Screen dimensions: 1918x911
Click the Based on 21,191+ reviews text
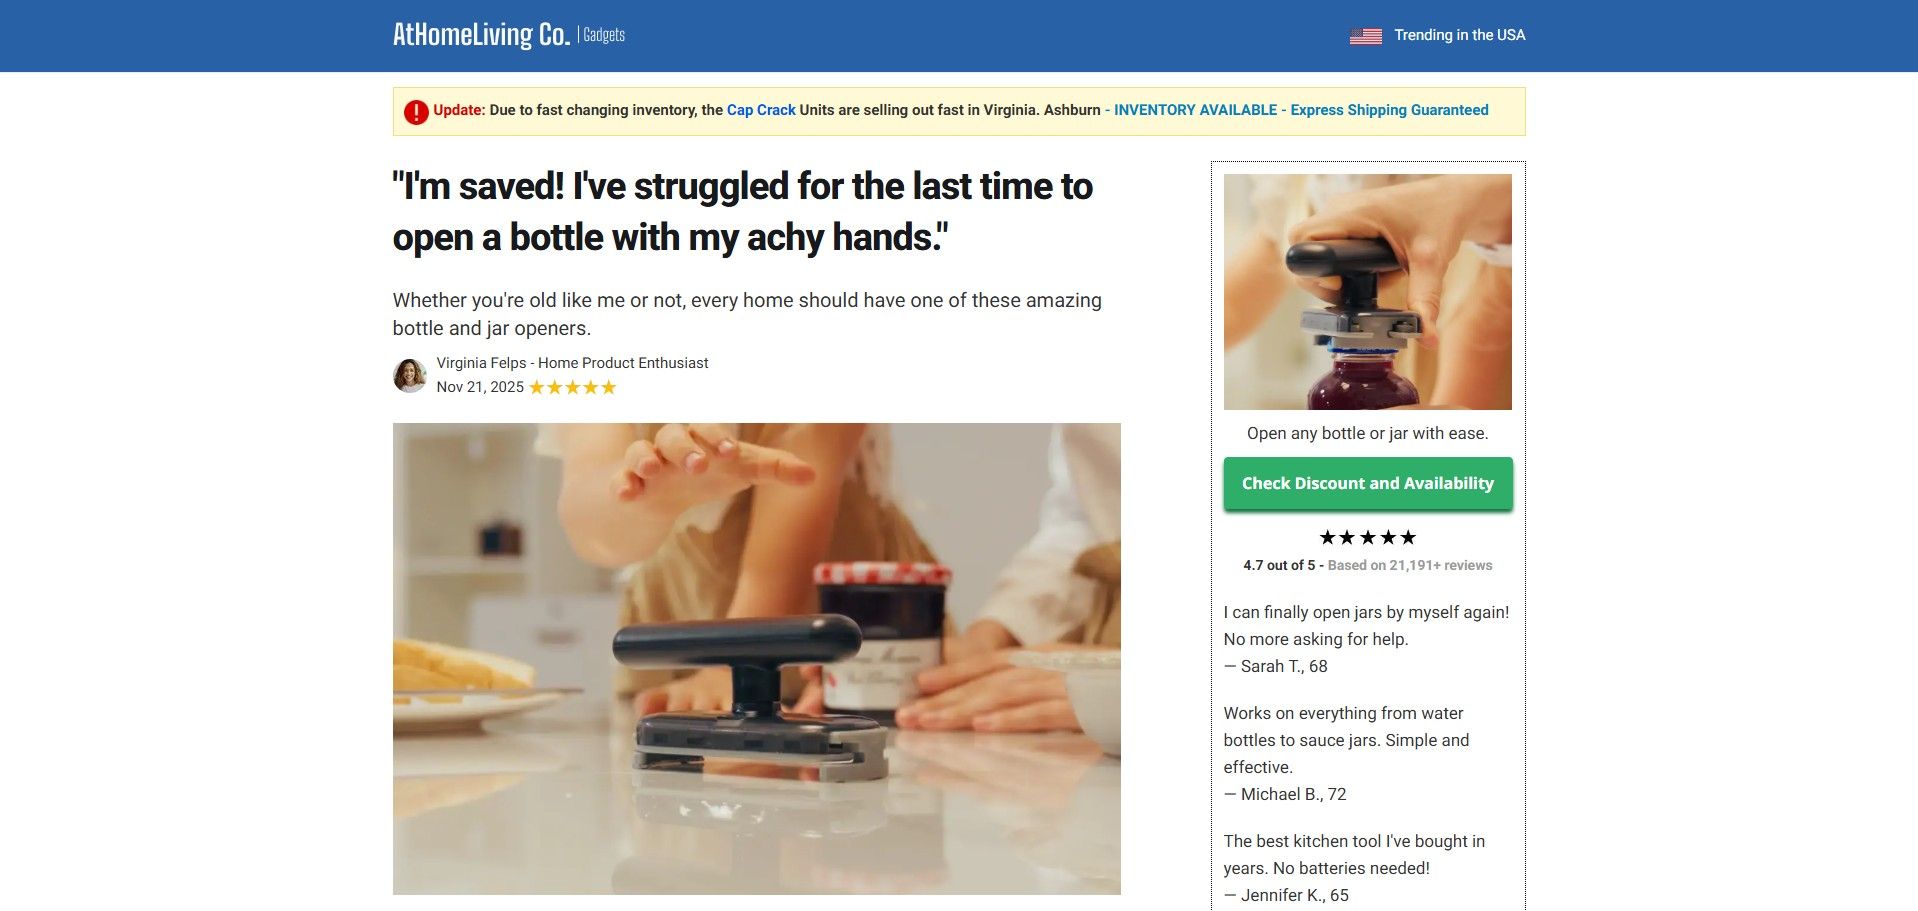[x=1409, y=566]
